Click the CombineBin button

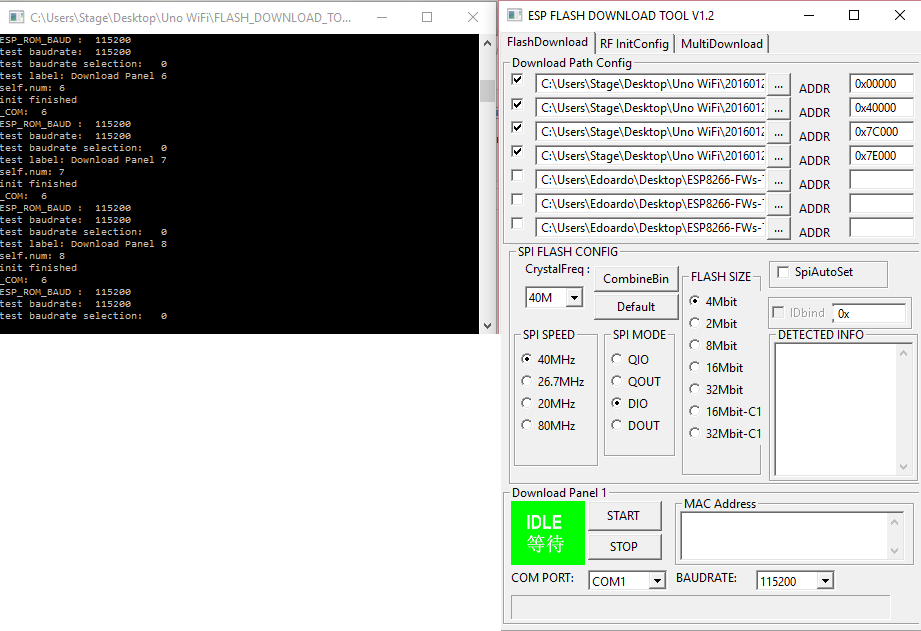coord(636,279)
